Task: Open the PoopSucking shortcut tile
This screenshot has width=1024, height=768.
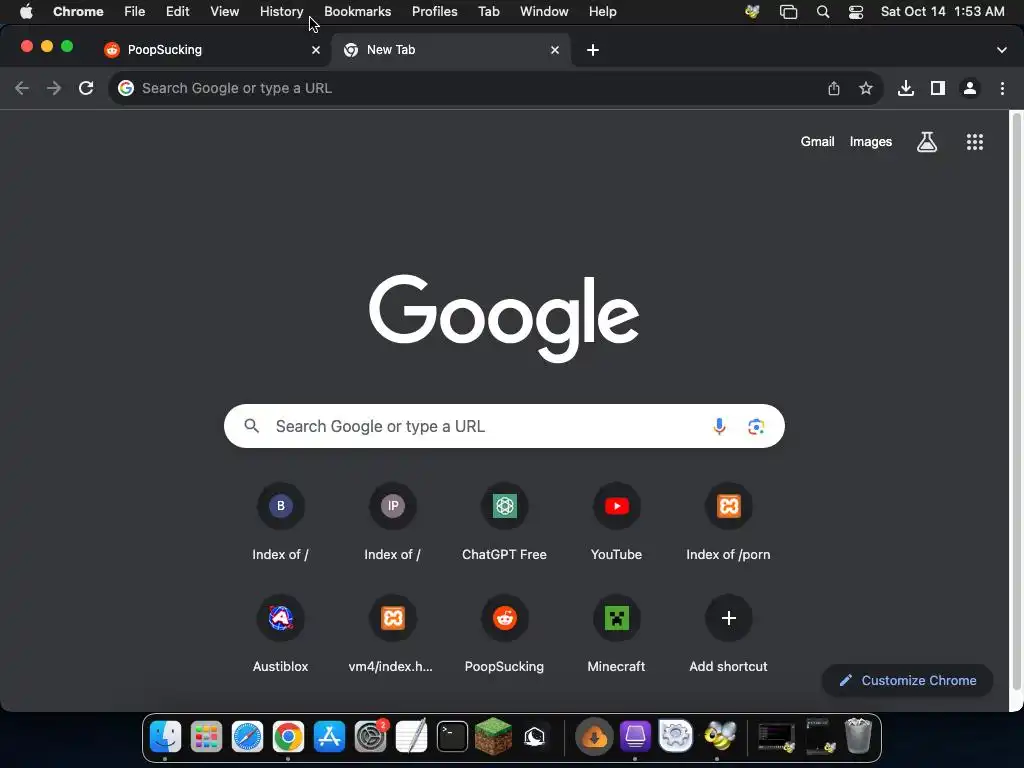Action: (504, 634)
